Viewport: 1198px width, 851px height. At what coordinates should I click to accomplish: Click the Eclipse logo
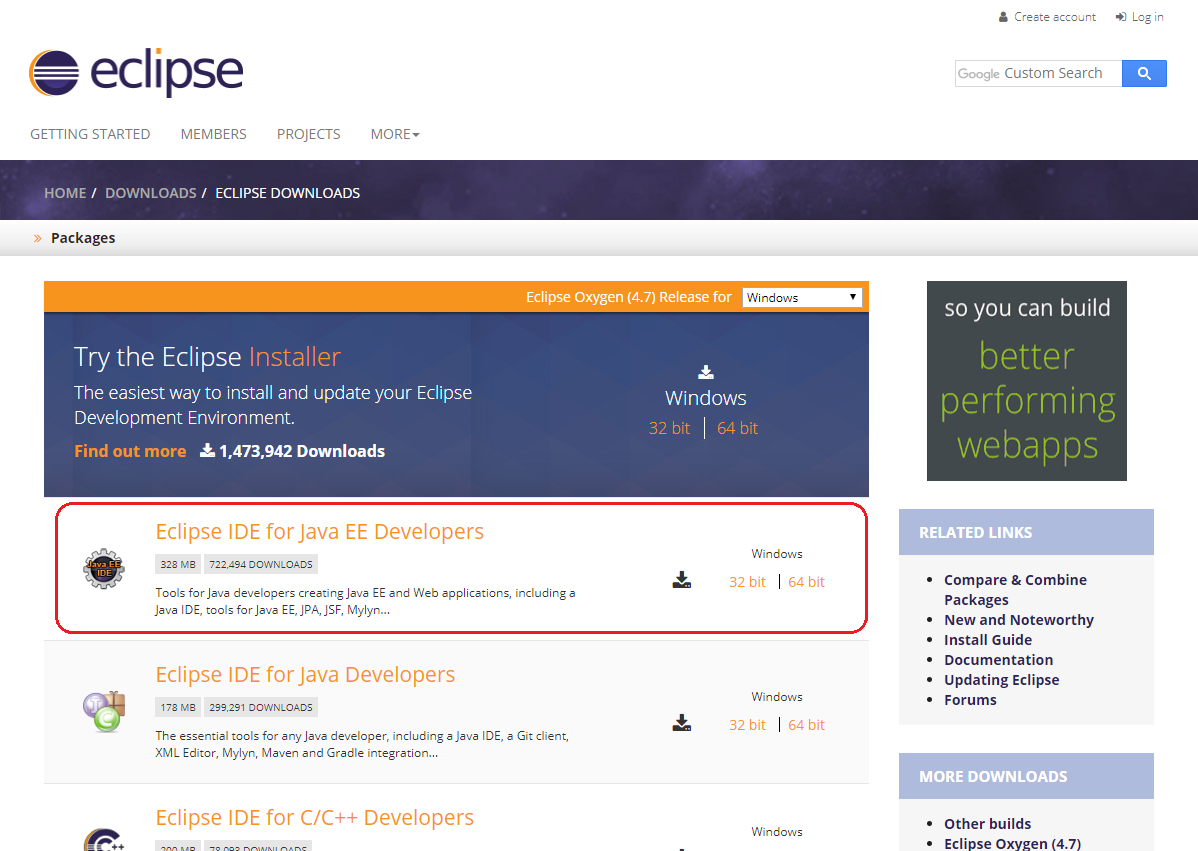click(136, 73)
